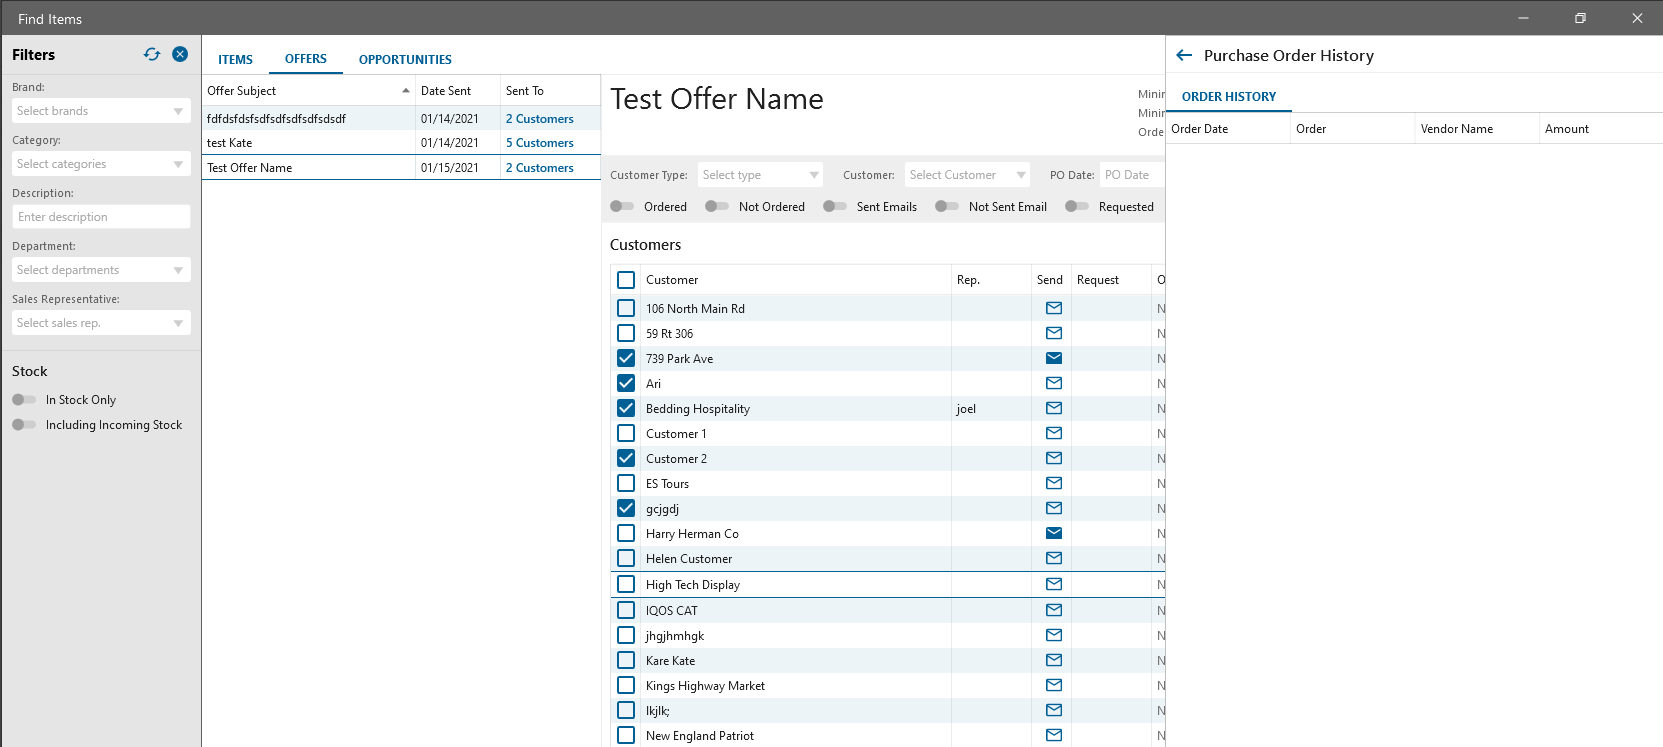Open the Select brands dropdown

100,111
